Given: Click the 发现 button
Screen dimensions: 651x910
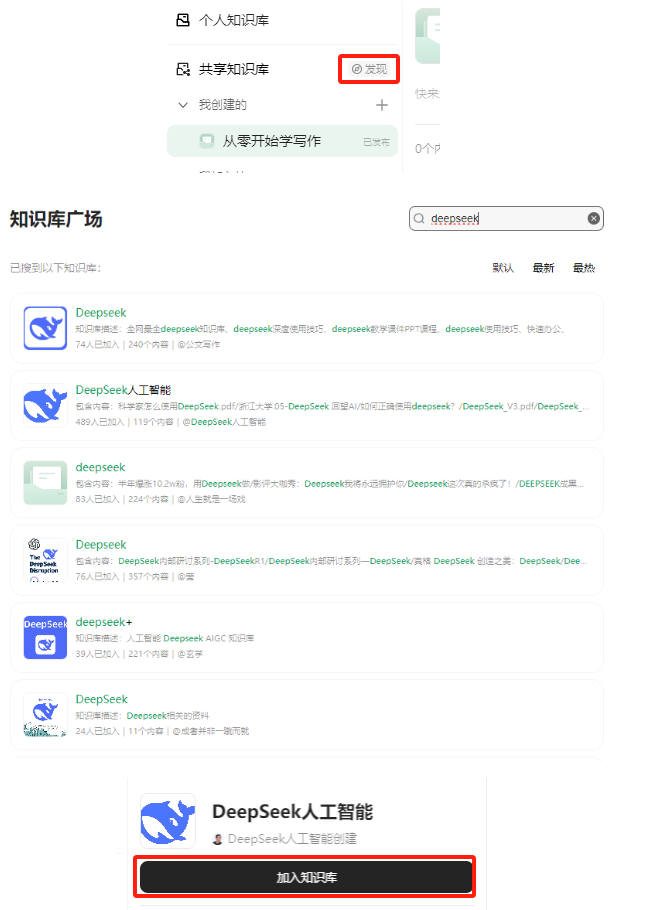Looking at the screenshot, I should 369,69.
